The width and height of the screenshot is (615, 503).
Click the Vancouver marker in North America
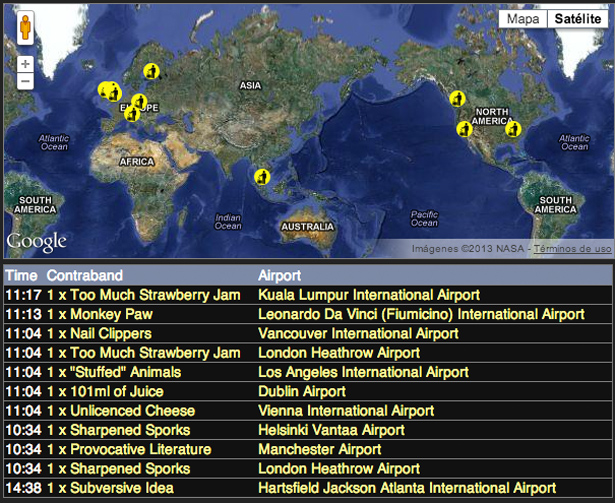[457, 98]
